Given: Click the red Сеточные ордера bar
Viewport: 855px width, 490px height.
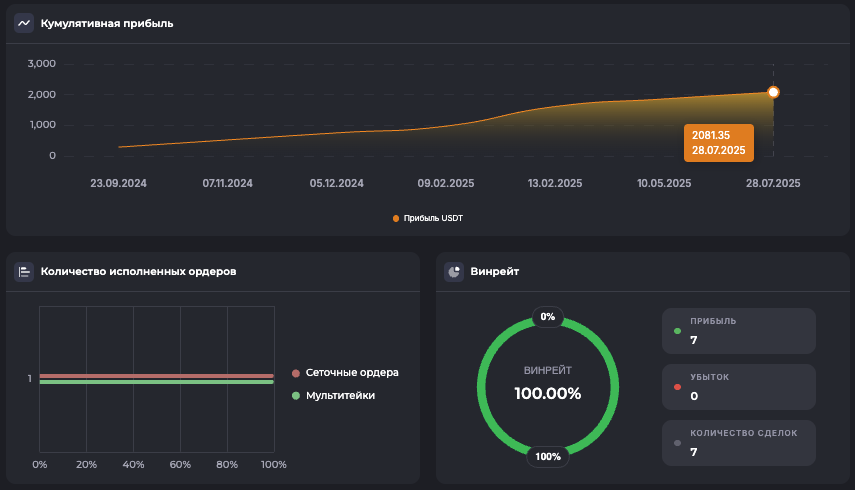Looking at the screenshot, I should click(156, 376).
